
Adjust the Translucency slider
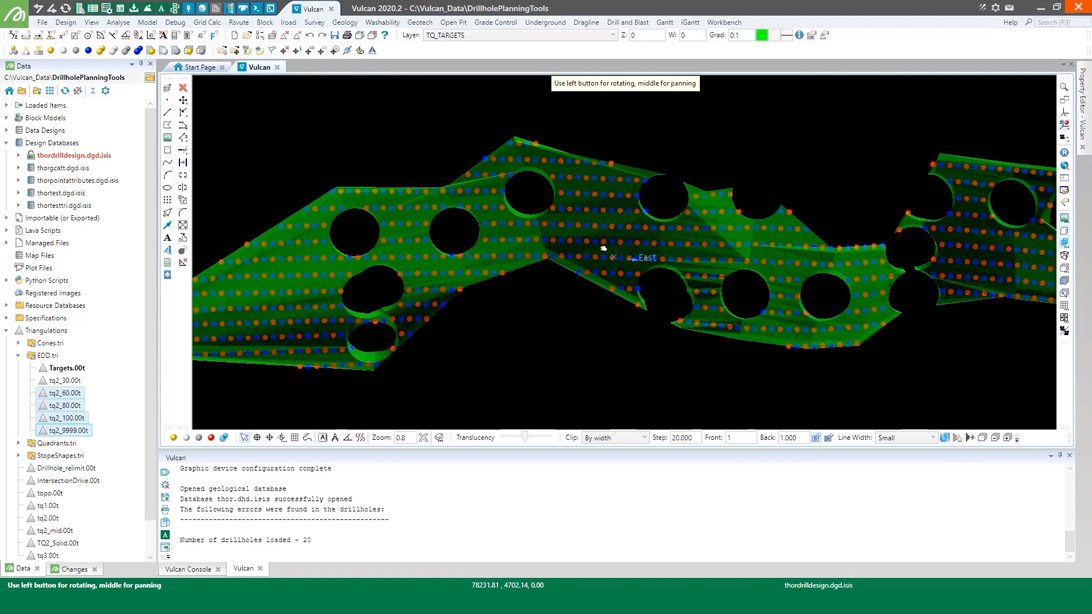click(x=525, y=437)
